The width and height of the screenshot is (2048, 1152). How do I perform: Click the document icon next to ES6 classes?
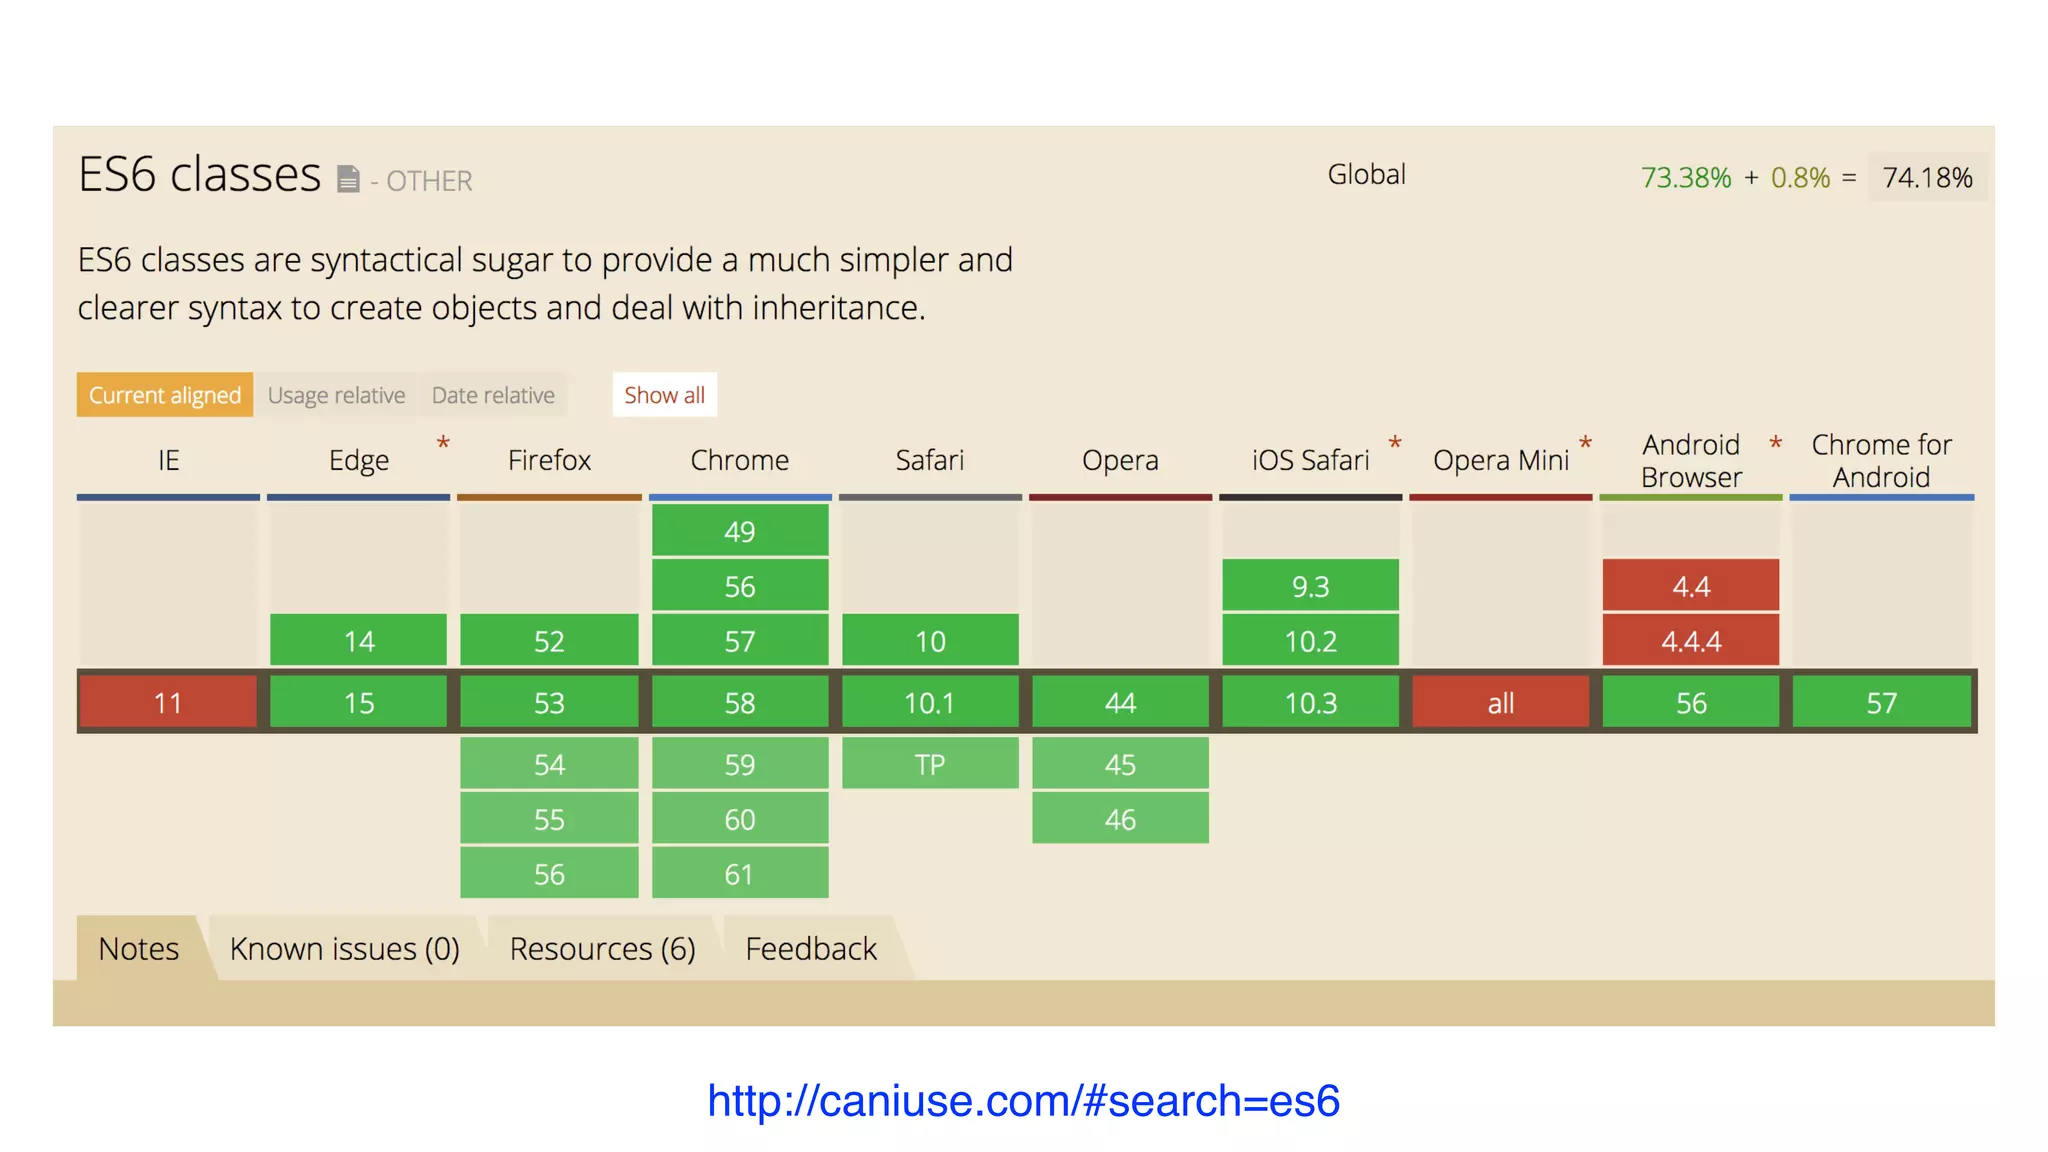347,180
